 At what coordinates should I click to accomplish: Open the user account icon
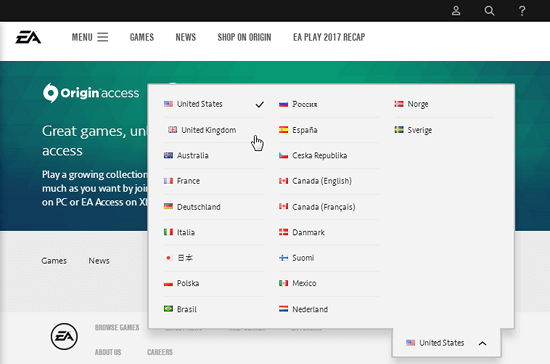456,11
